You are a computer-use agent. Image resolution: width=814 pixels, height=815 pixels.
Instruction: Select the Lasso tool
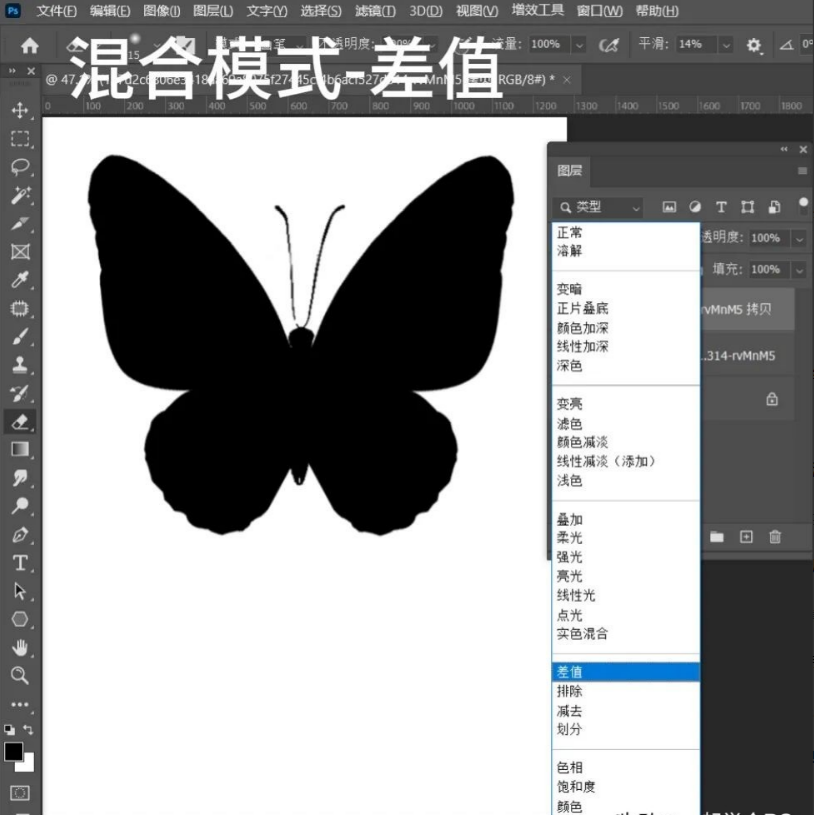[20, 167]
